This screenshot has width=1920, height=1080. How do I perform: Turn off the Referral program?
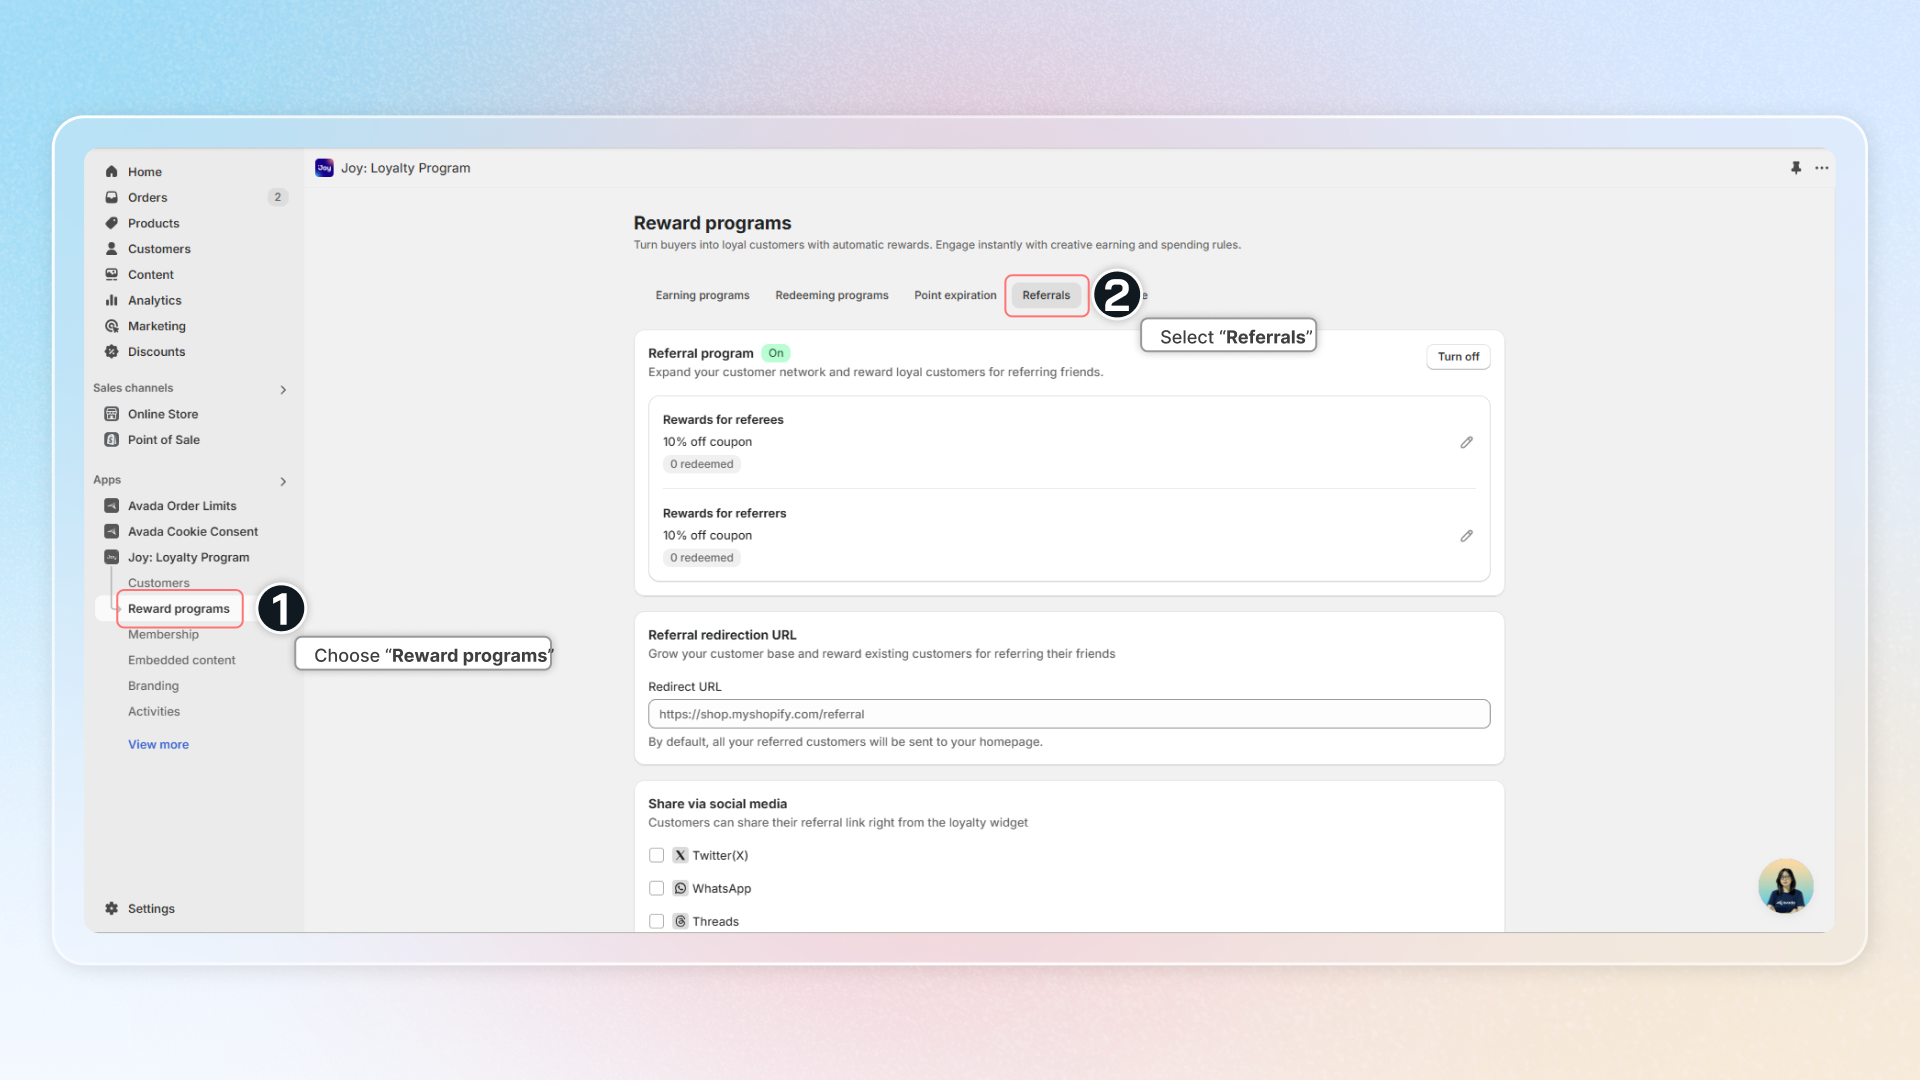(x=1457, y=357)
